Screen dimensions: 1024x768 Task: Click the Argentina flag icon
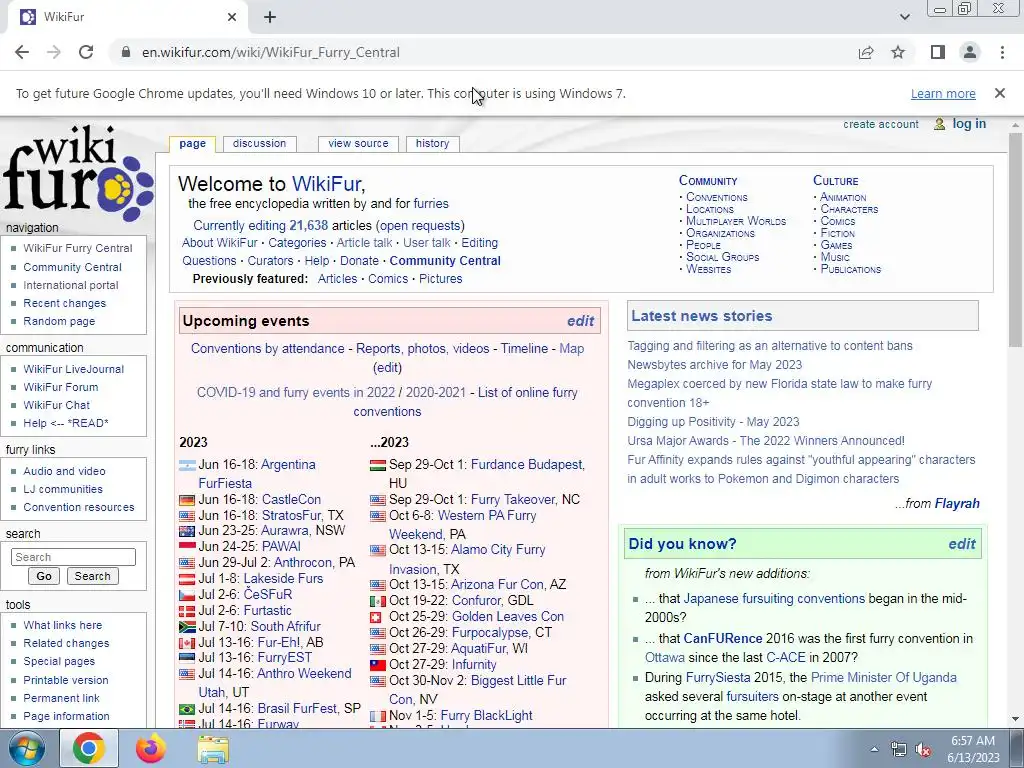[187, 466]
